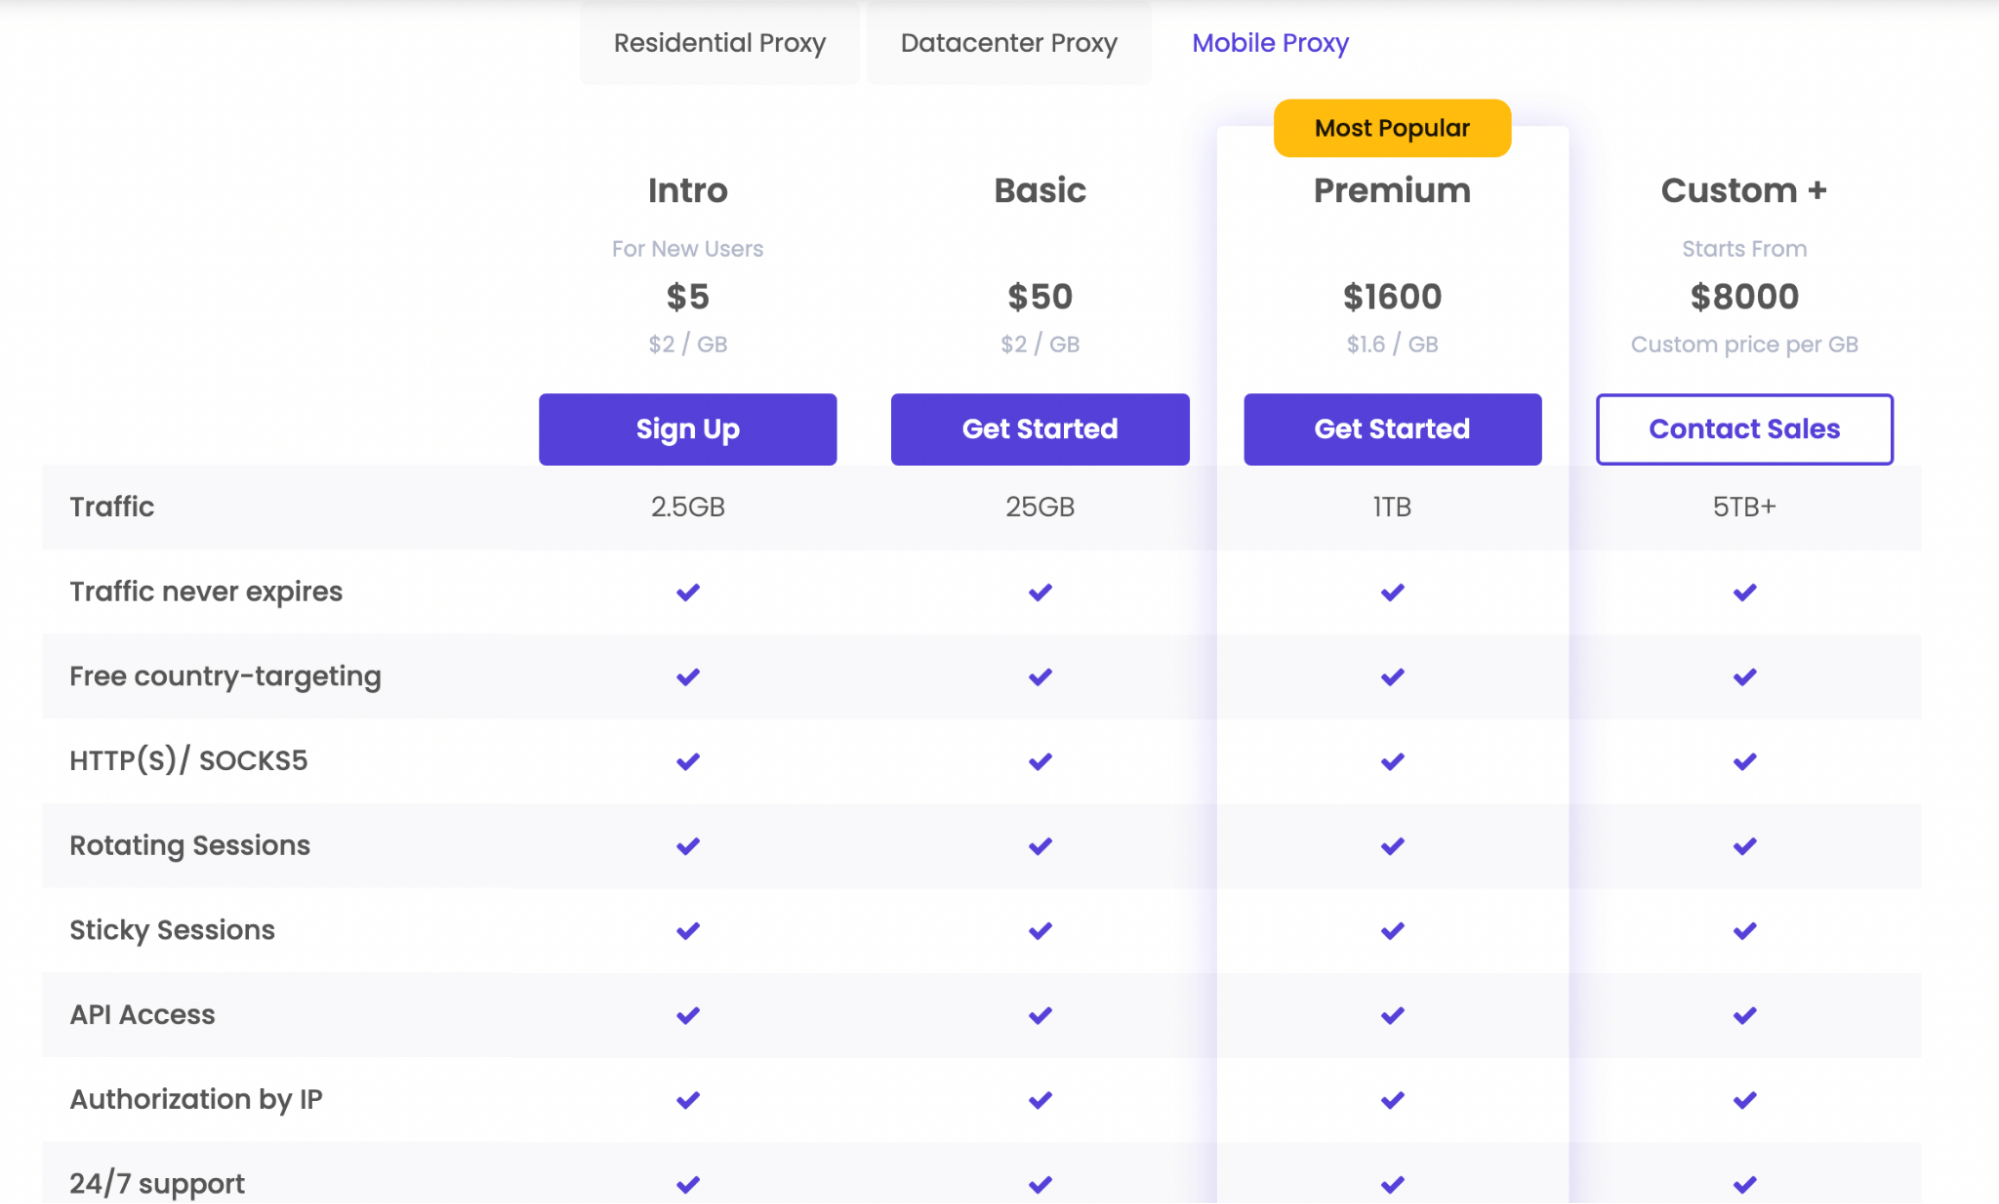Click the Contact Sales button
Viewport: 1999px width, 1204px height.
point(1744,429)
